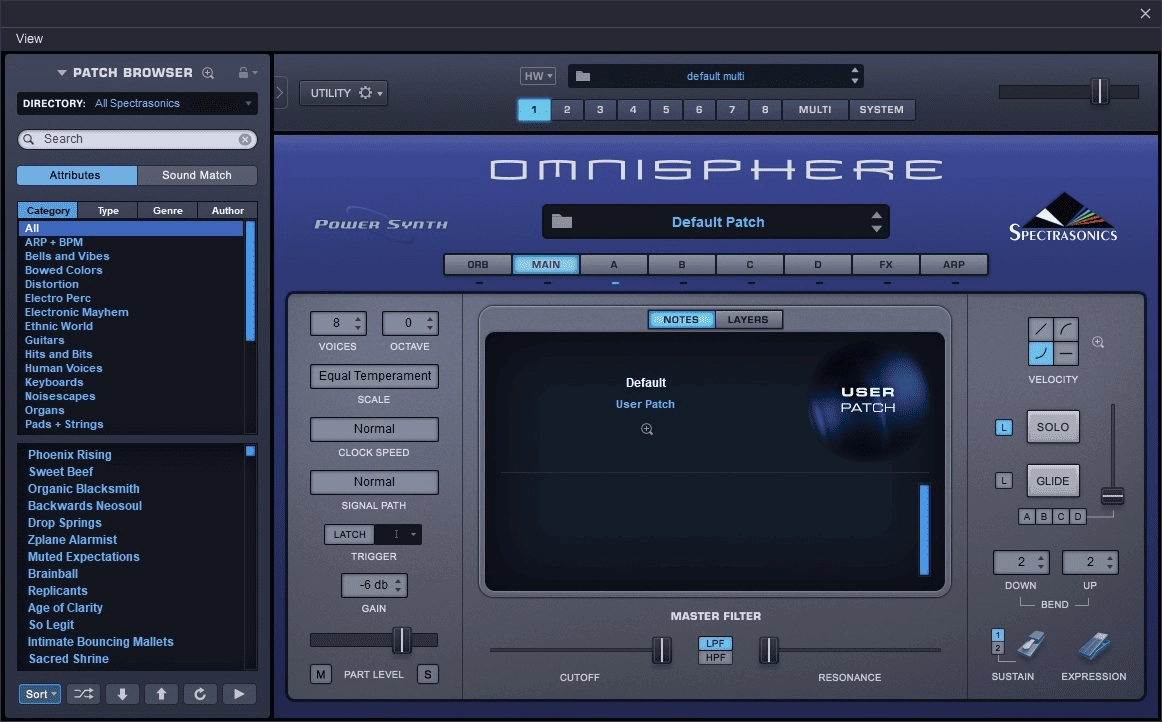This screenshot has width=1162, height=722.
Task: Toggle the Solo L latch button
Action: point(1003,427)
